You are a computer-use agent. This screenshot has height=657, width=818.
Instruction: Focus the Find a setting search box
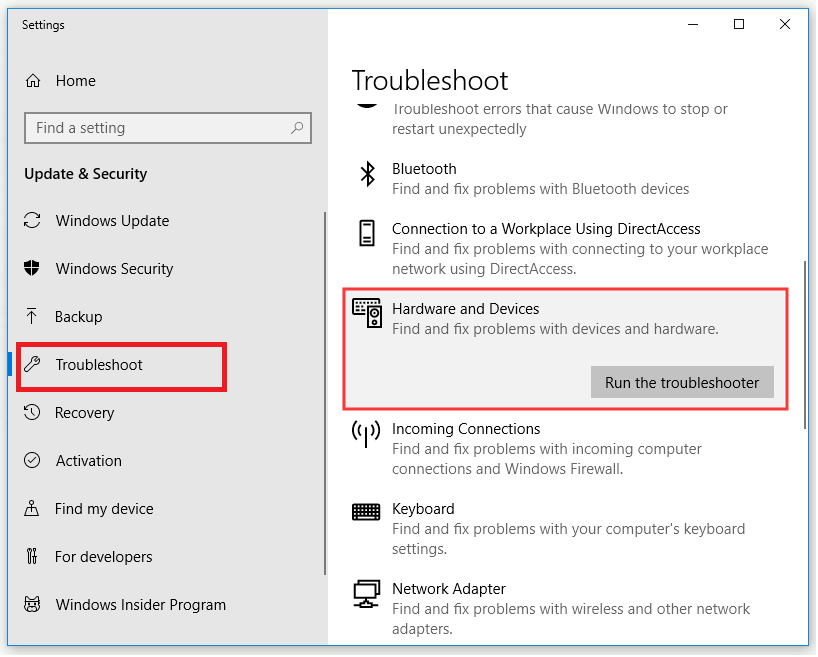click(168, 128)
